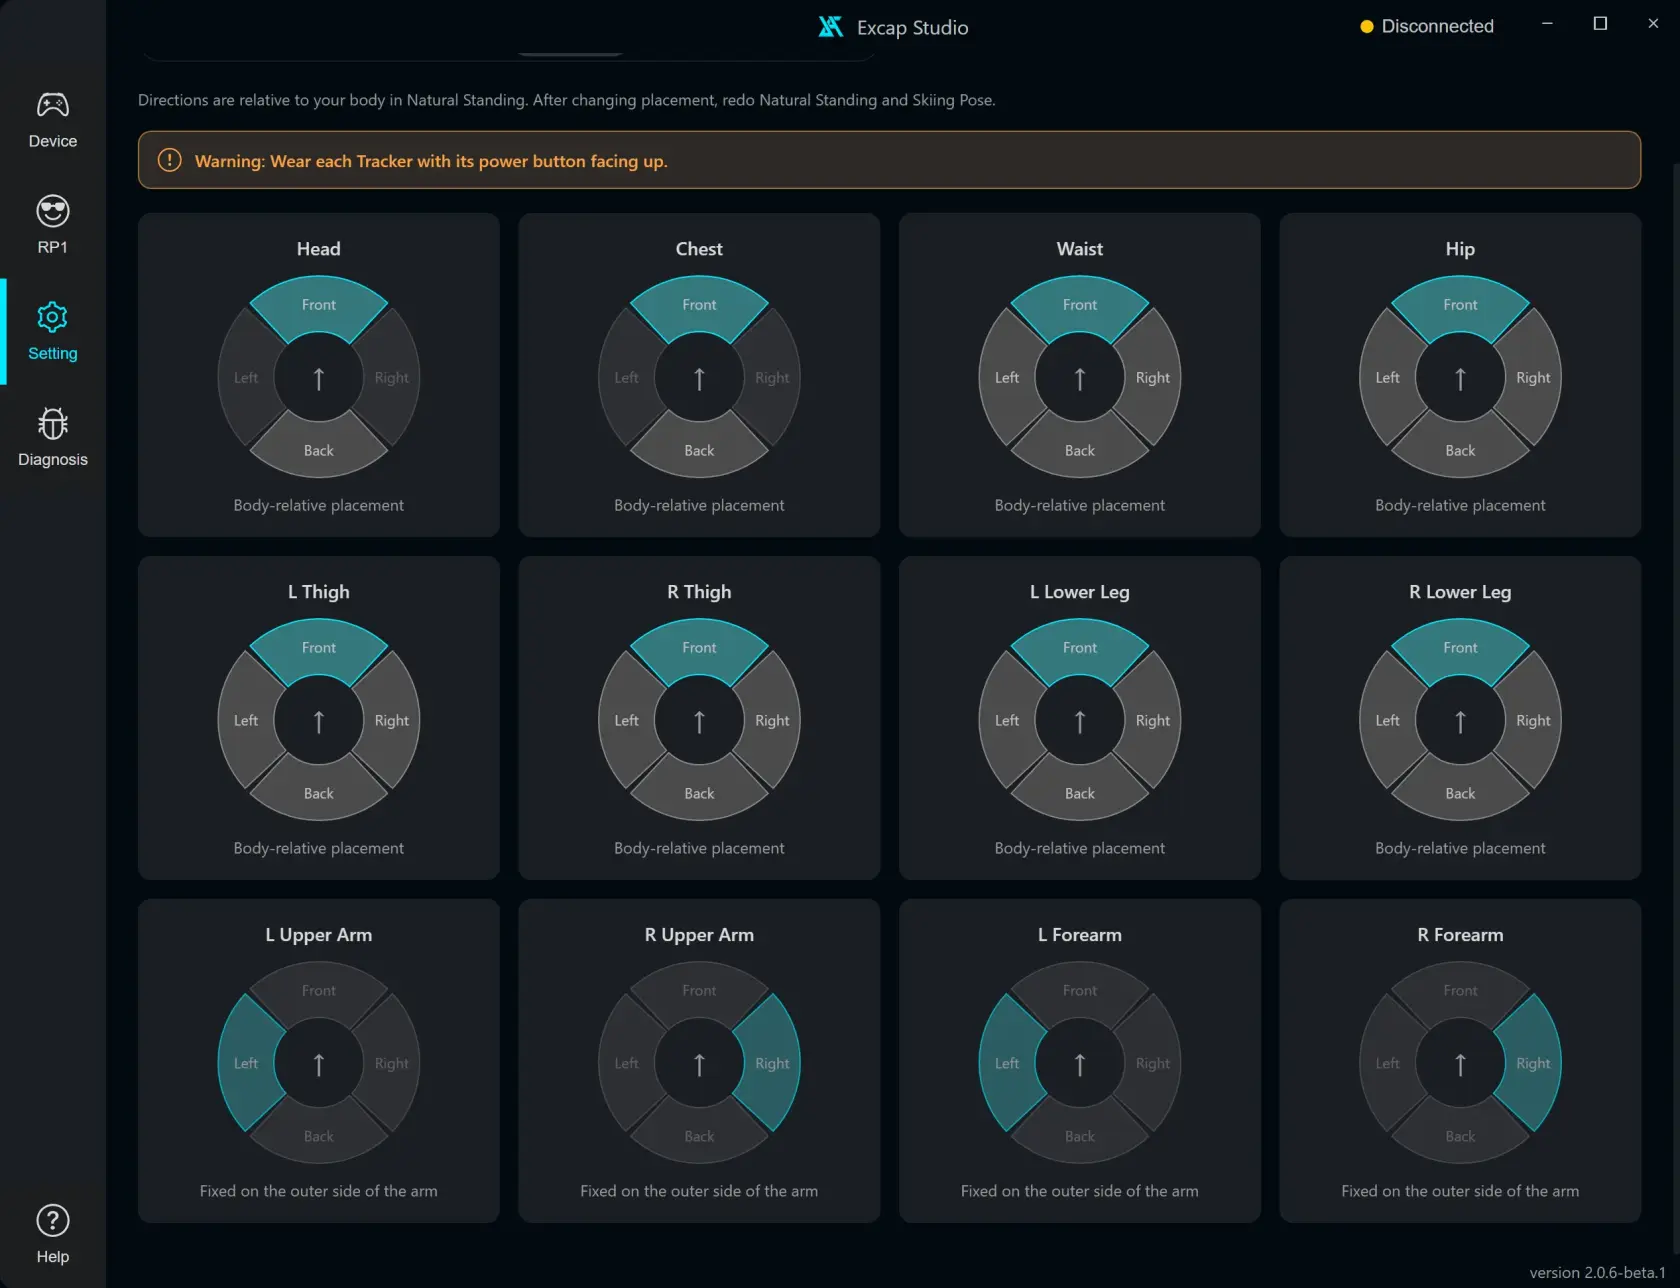Screen dimensions: 1680x1288
Task: Click the Excap Studio logo icon
Action: click(830, 27)
